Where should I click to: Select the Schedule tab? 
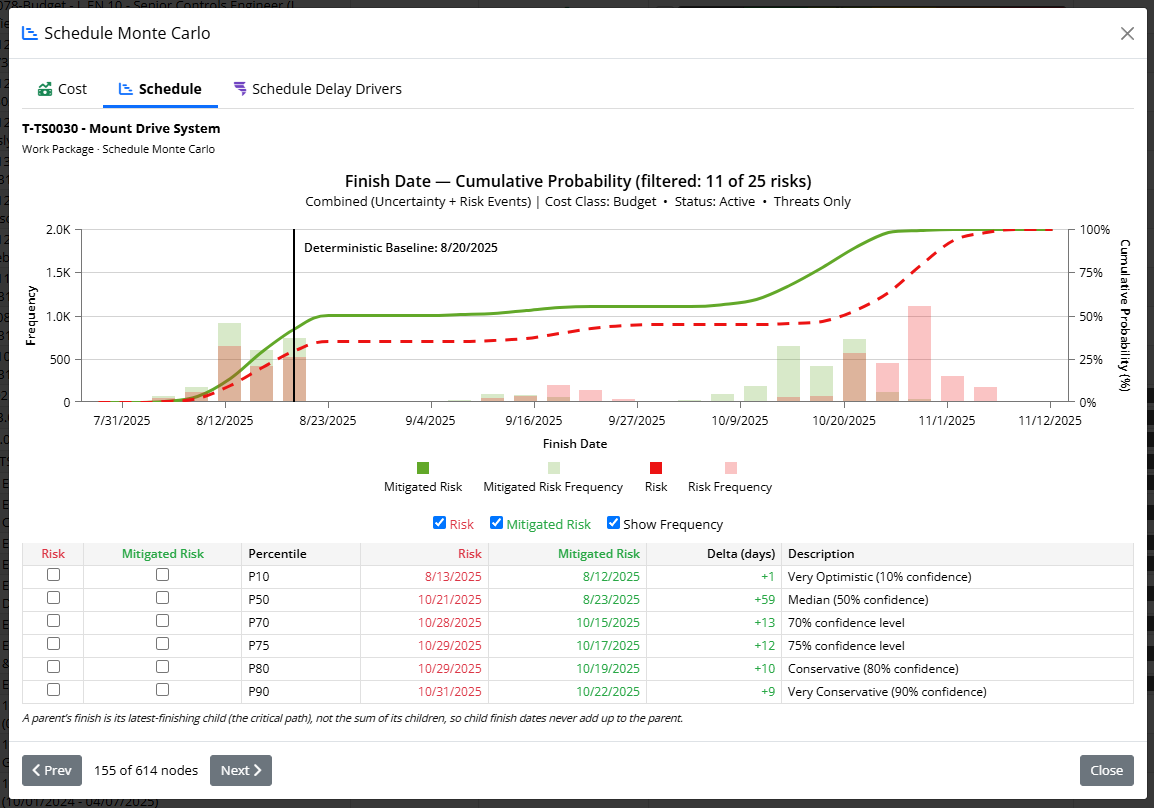160,89
